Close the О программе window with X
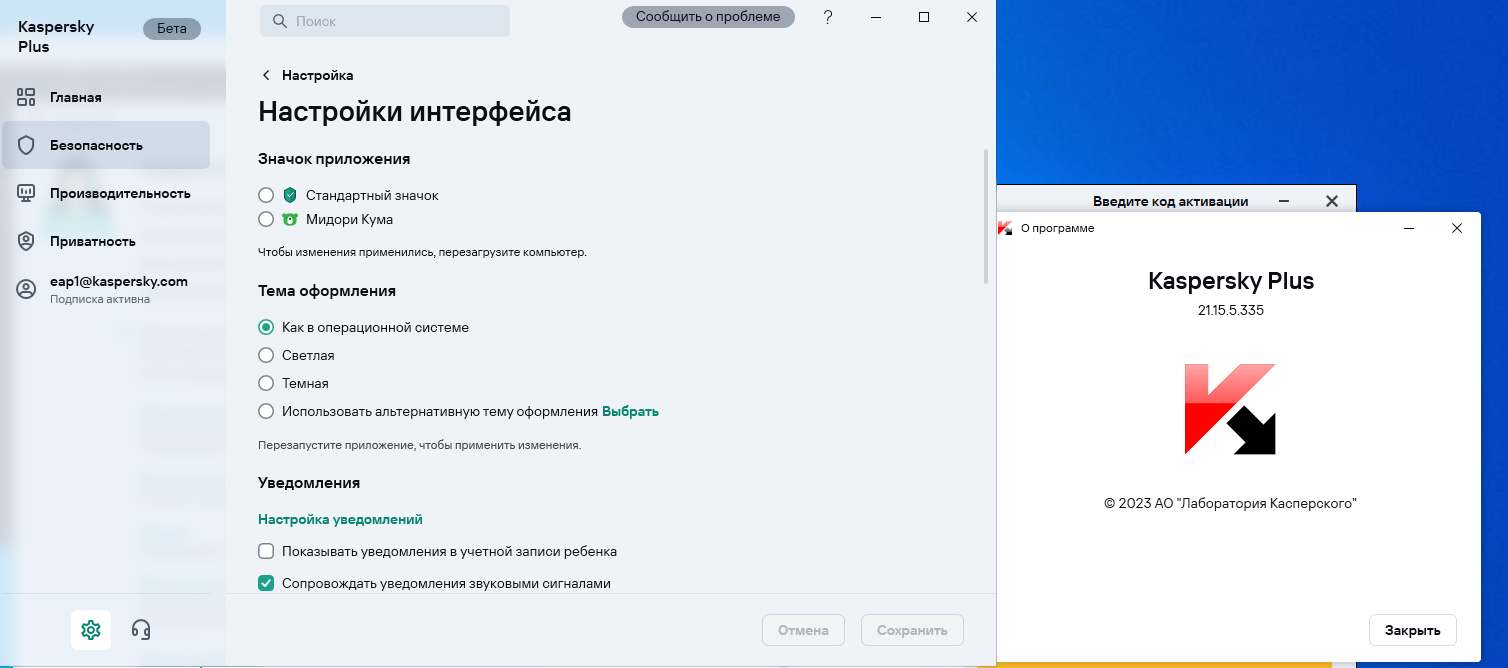 [x=1457, y=228]
